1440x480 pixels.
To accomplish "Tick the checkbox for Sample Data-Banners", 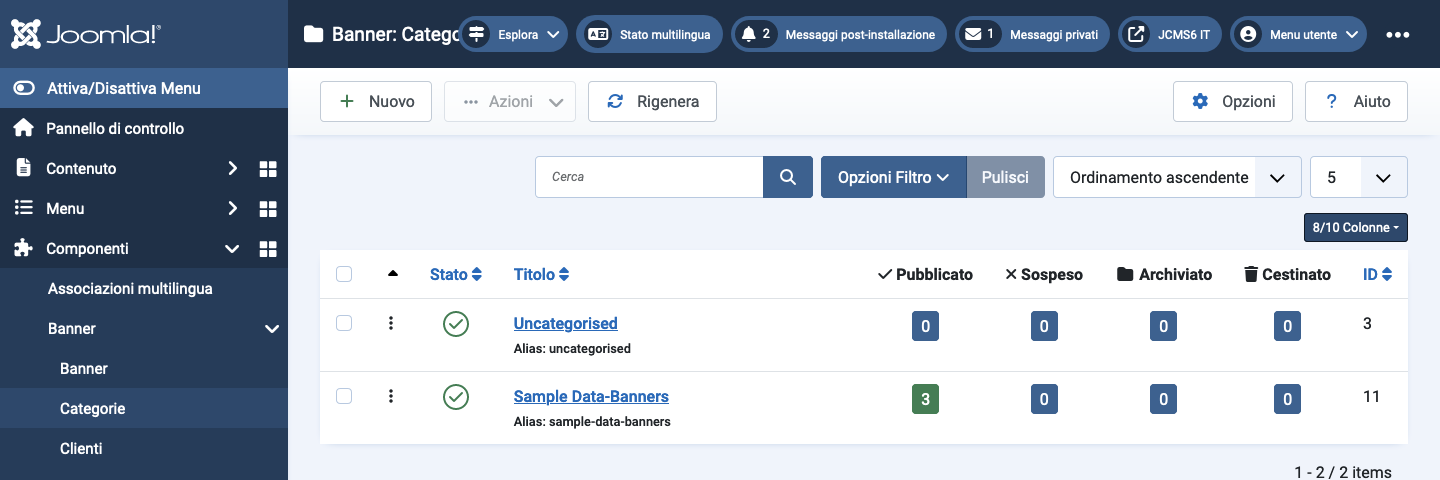I will 344,396.
